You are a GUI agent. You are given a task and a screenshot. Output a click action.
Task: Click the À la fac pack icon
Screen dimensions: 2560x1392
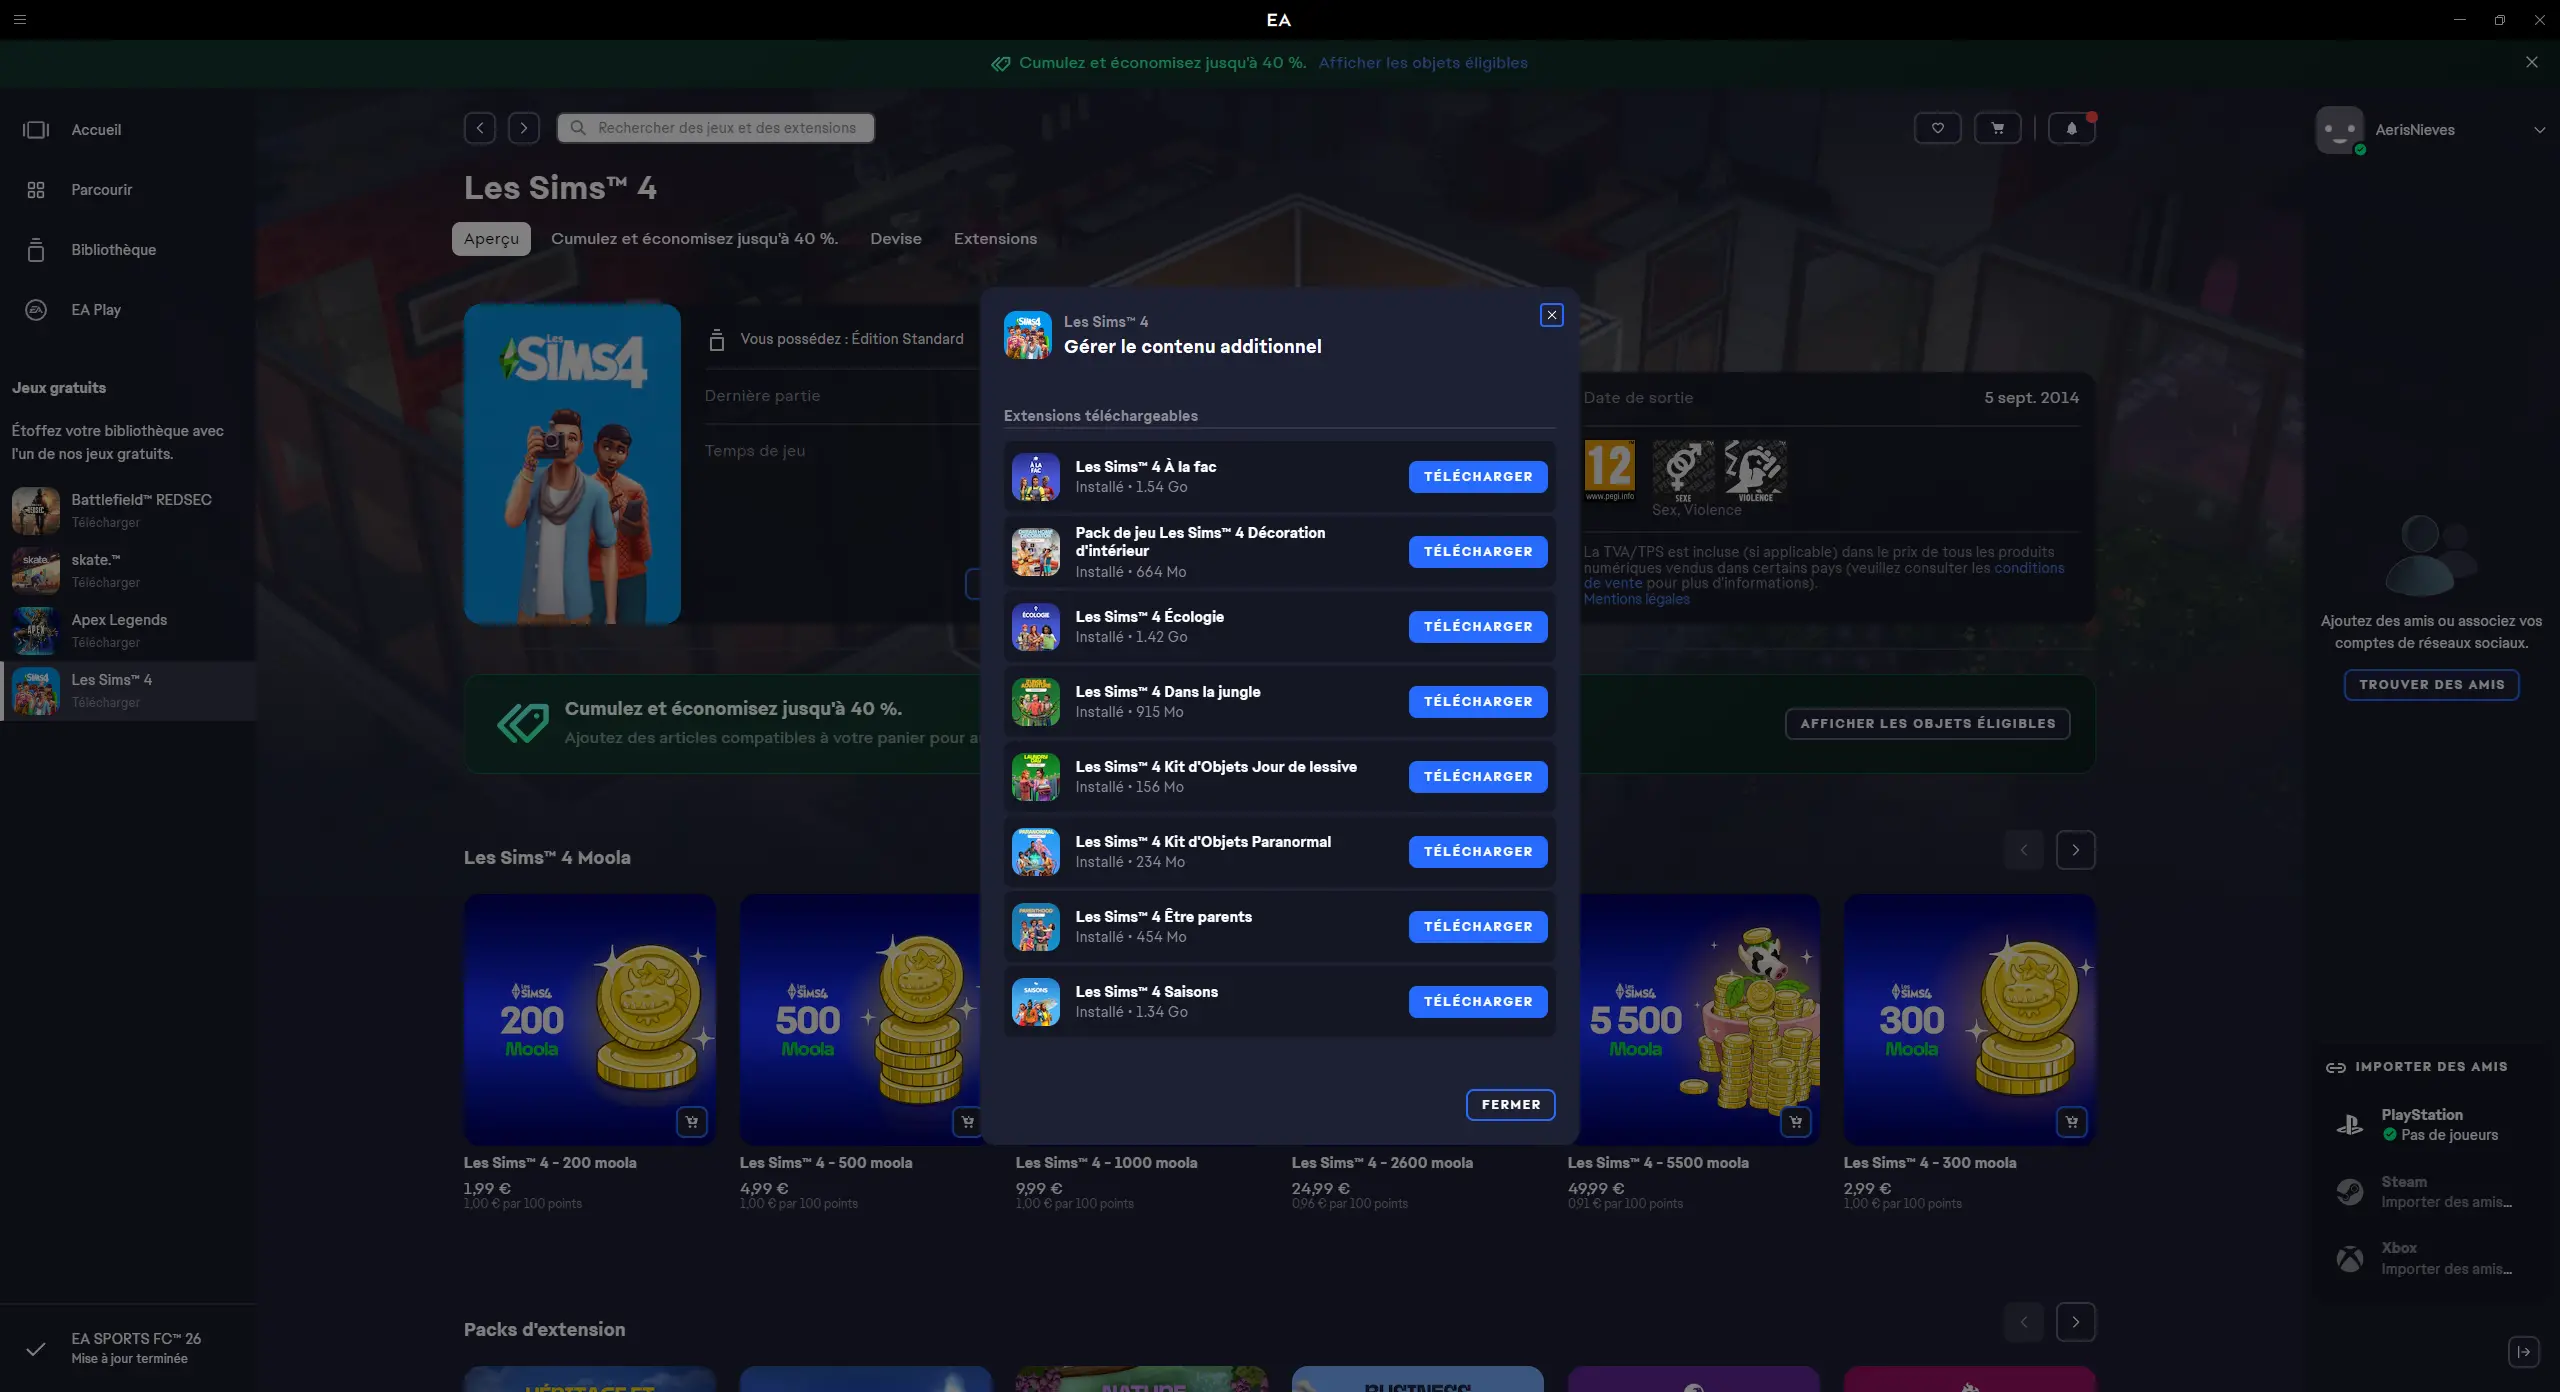1036,477
